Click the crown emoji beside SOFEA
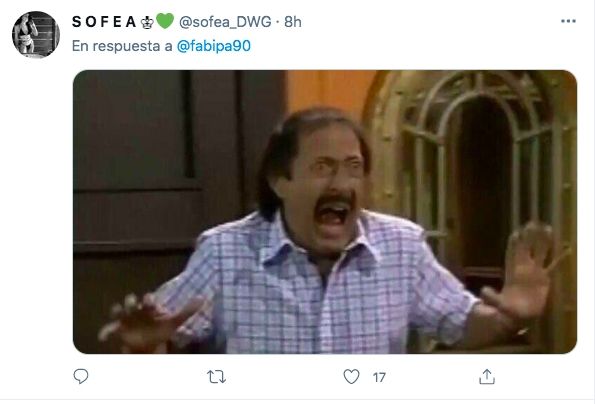 click(x=147, y=22)
